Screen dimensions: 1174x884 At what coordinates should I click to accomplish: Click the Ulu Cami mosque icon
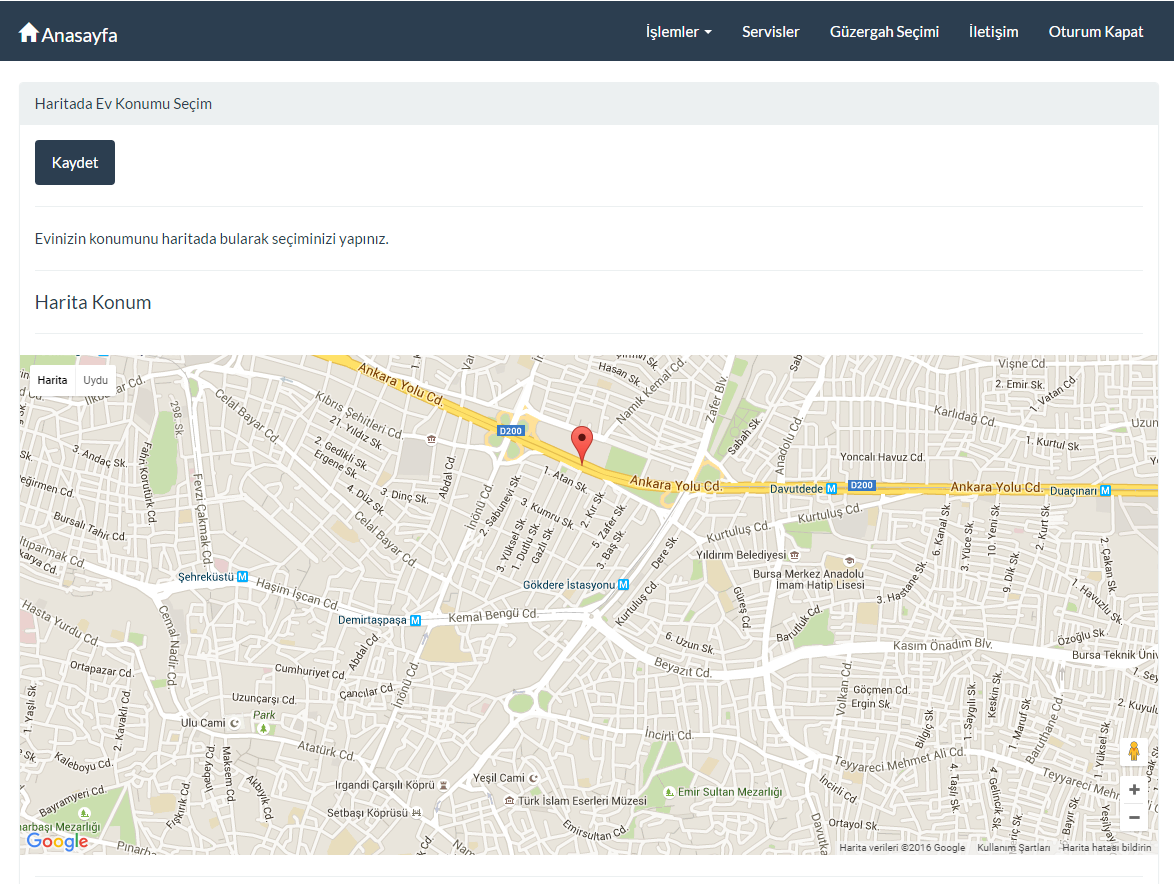pos(234,723)
